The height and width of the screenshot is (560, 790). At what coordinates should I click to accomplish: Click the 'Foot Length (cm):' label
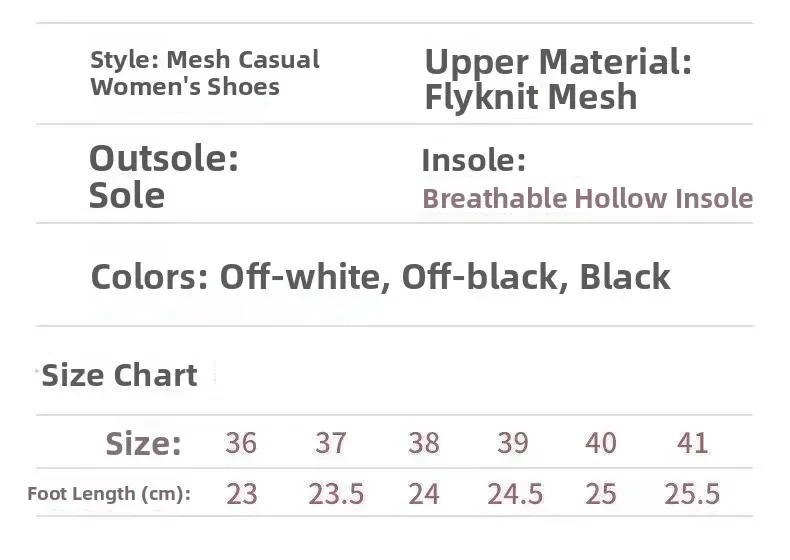pyautogui.click(x=109, y=493)
